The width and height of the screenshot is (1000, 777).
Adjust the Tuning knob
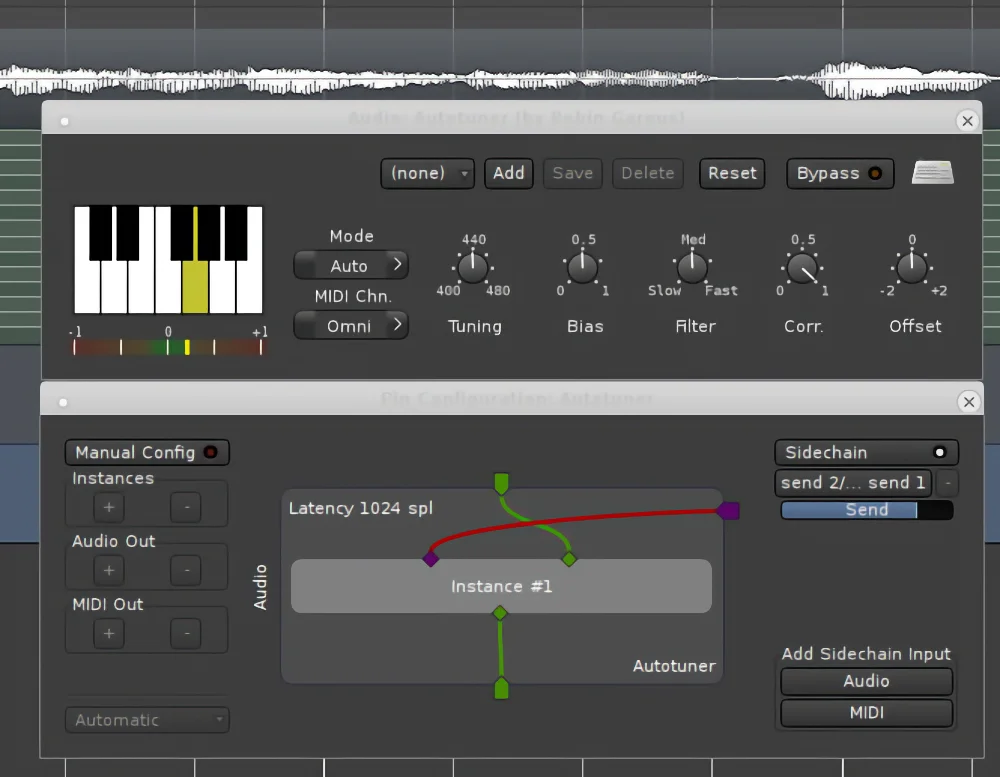(x=473, y=267)
